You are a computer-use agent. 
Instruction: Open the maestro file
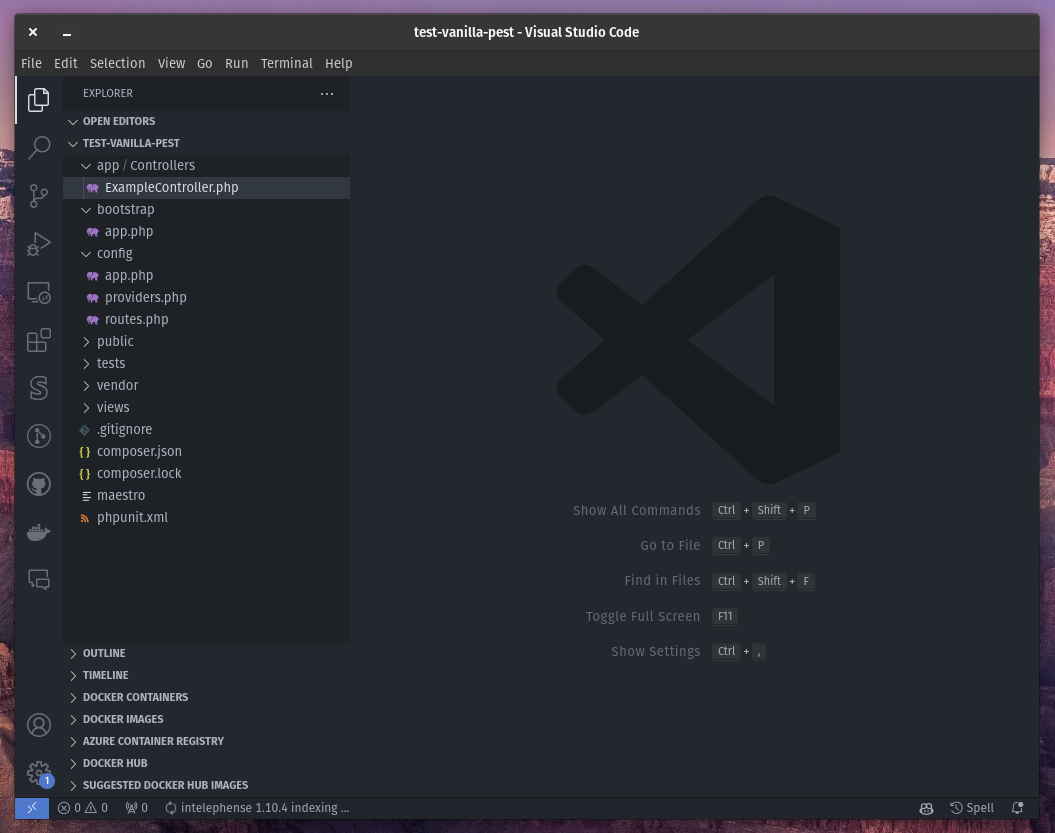coord(207,495)
